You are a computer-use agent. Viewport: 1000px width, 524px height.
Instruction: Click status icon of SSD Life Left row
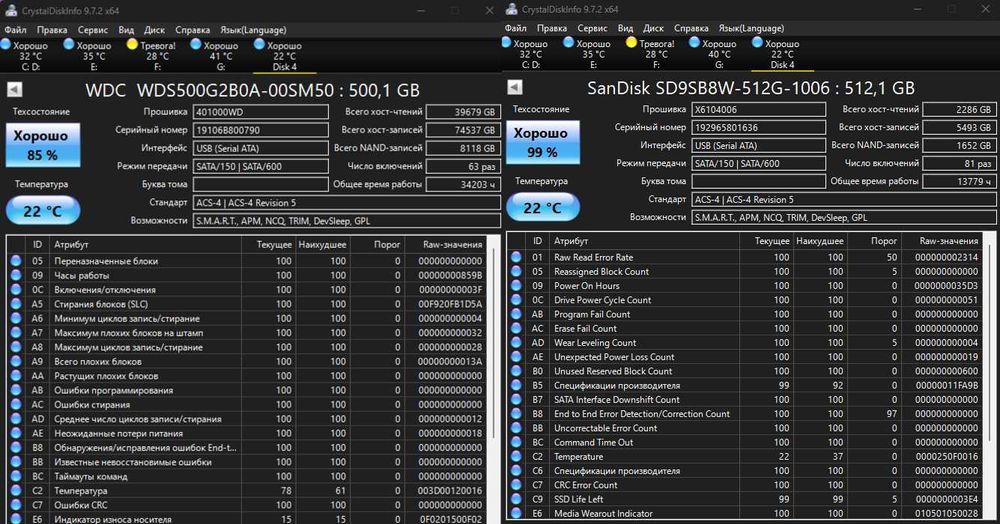516,499
